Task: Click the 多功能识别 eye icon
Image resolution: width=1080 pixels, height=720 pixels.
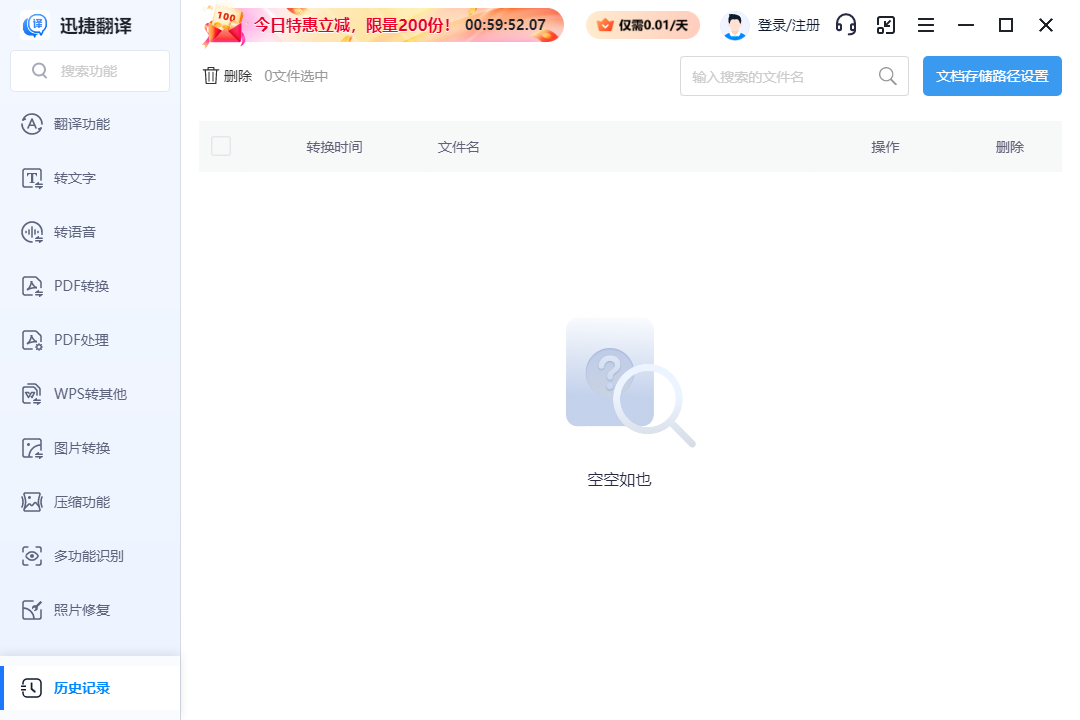Action: (x=32, y=556)
